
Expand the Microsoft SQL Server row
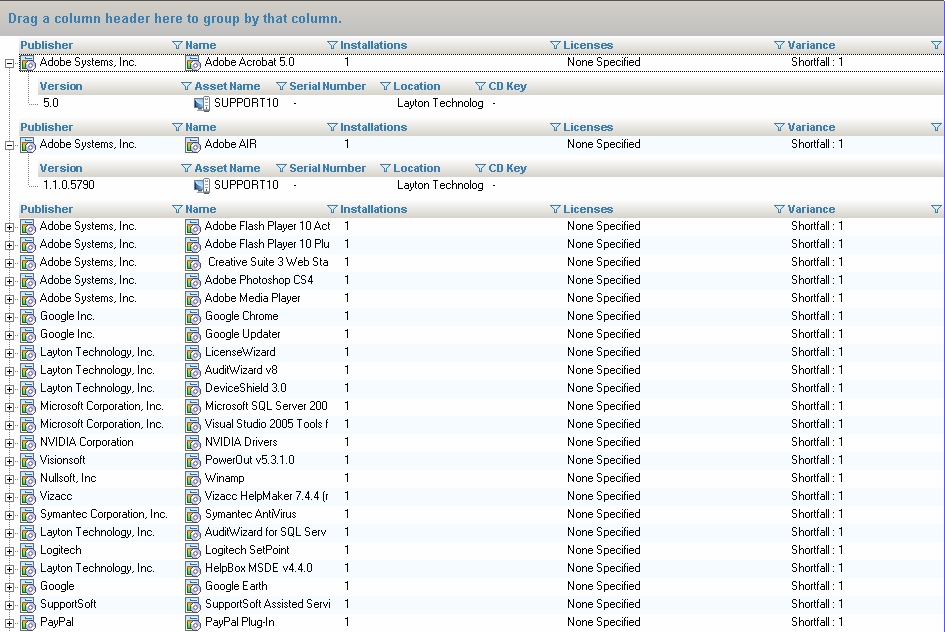pos(9,407)
